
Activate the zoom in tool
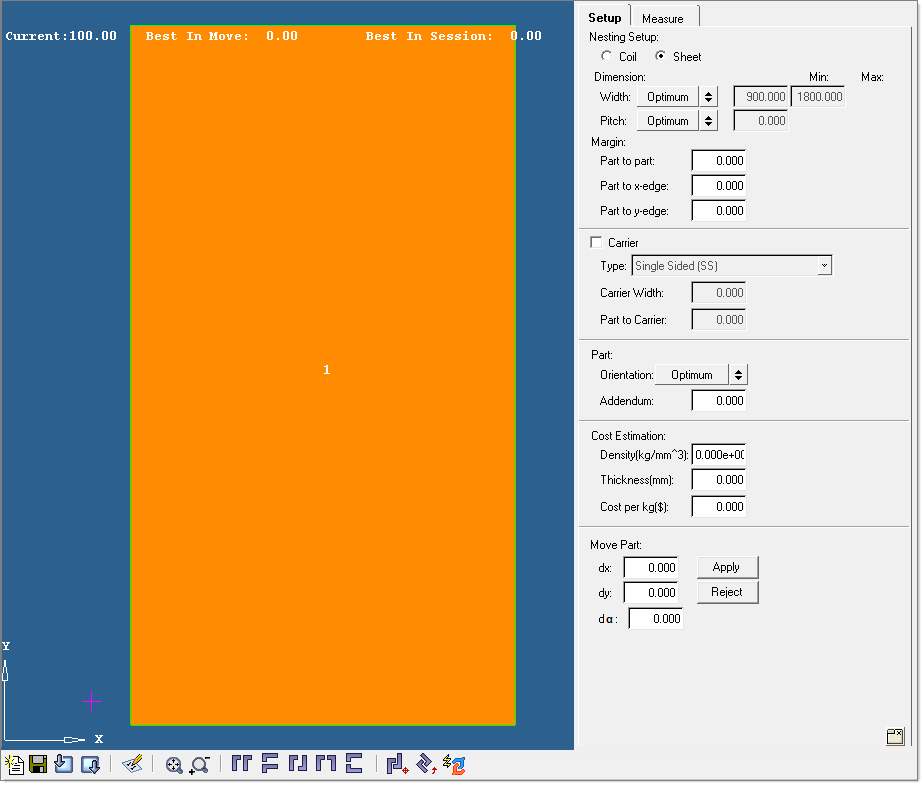click(172, 764)
